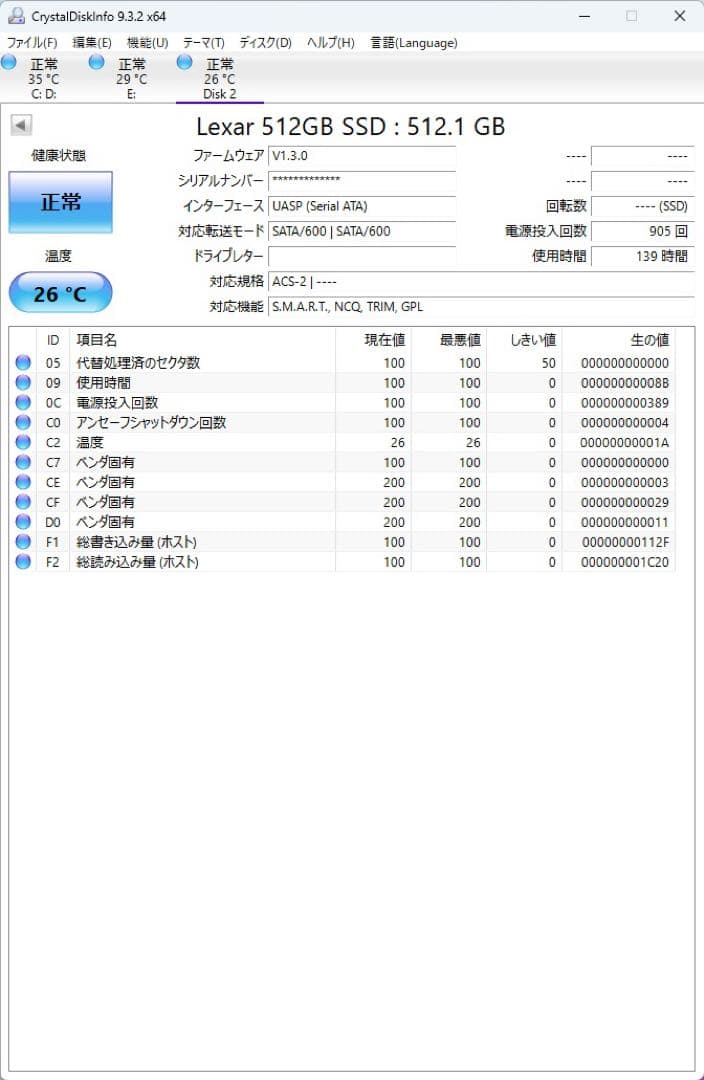
Task: Click the previous disk arrow button
Action: point(21,125)
